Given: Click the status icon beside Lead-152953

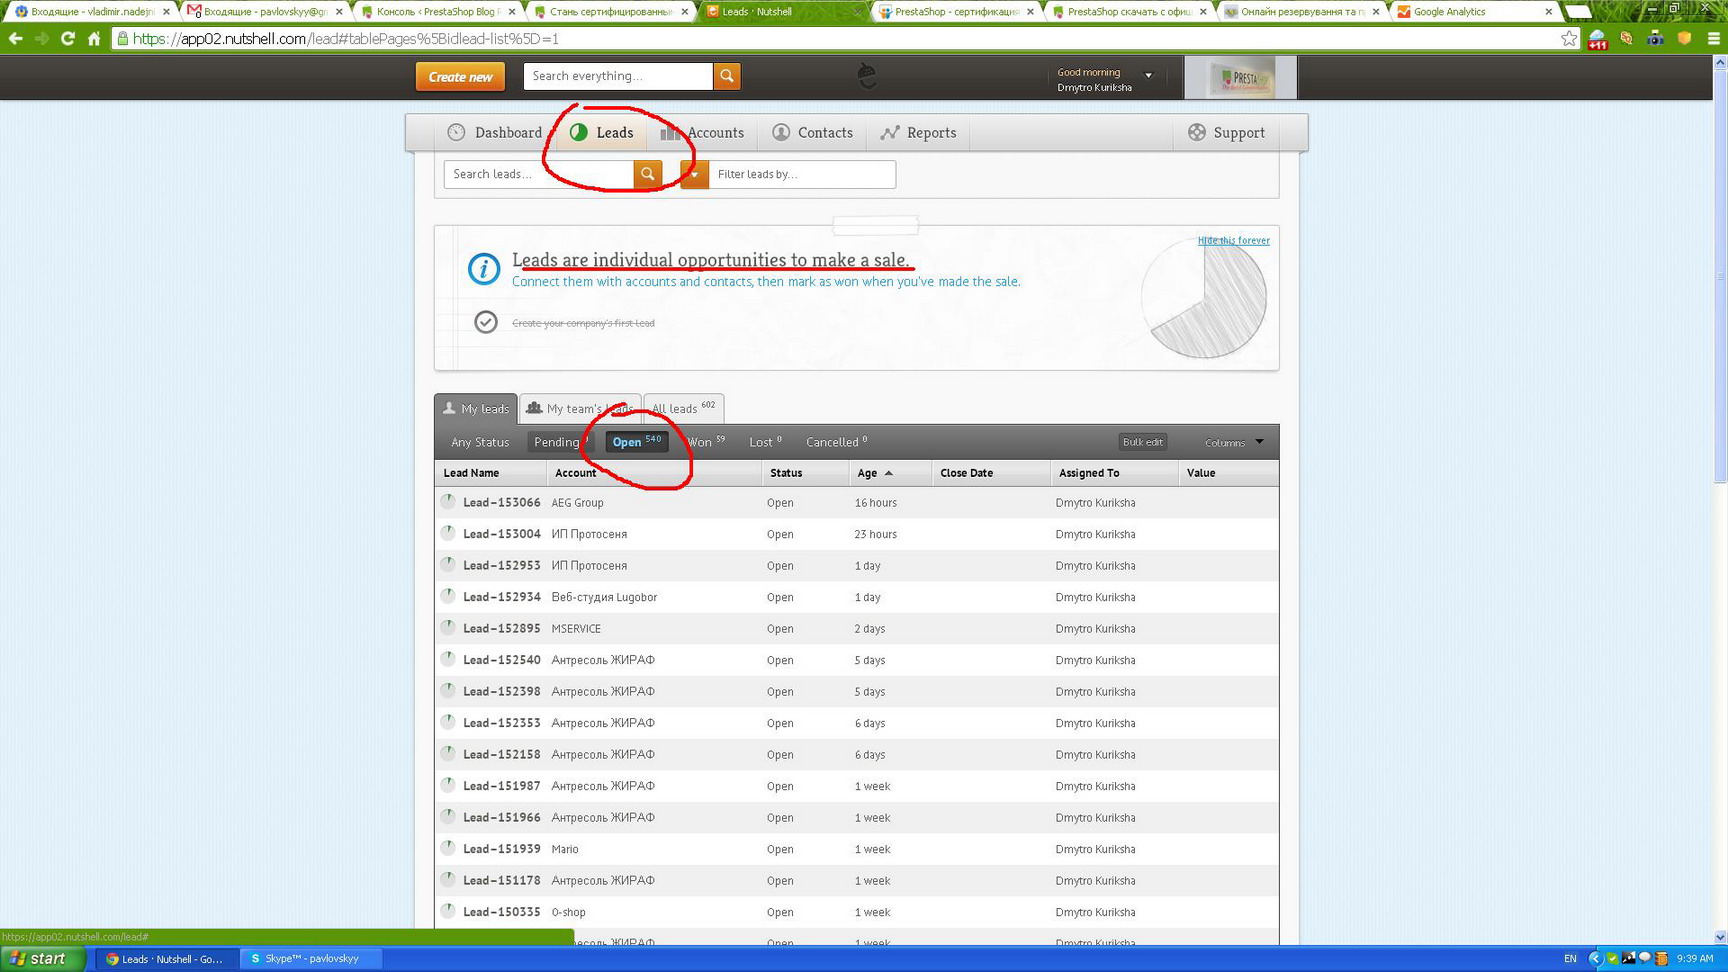Looking at the screenshot, I should [x=448, y=565].
